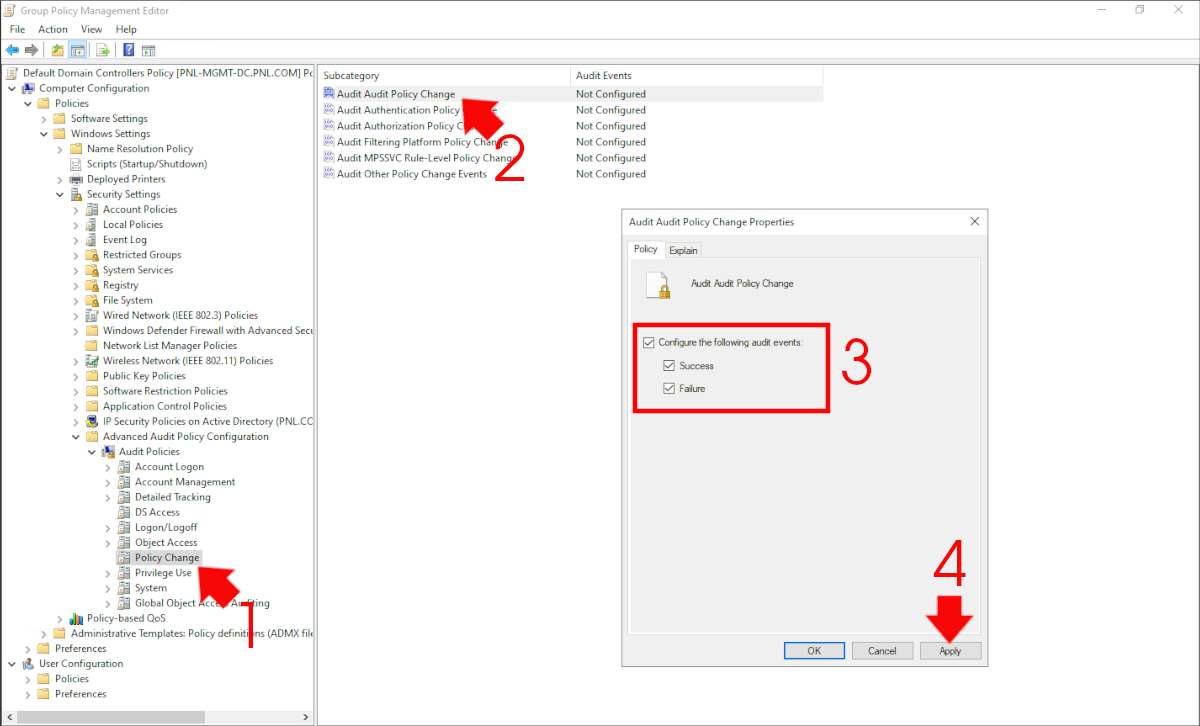1200x726 pixels.
Task: Click the DS Access node icon
Action: coord(125,512)
